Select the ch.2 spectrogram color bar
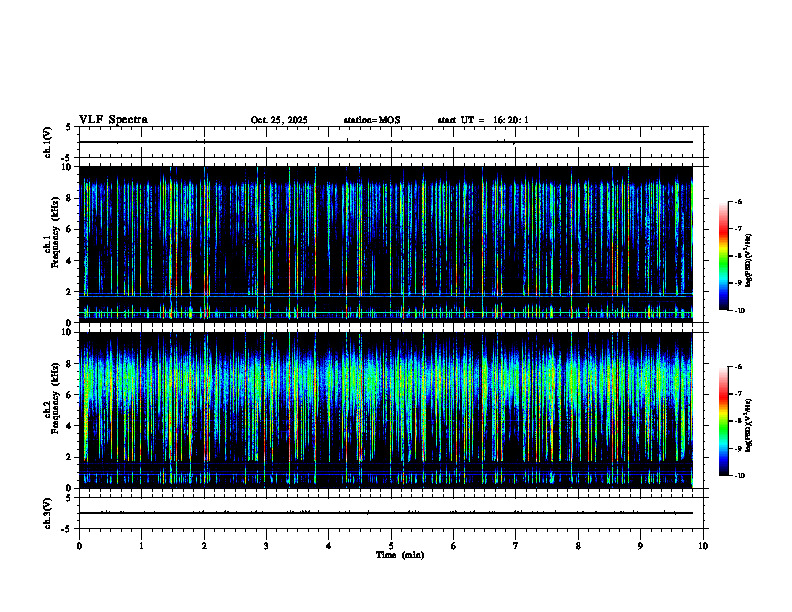This screenshot has height=612, width=792. 723,421
